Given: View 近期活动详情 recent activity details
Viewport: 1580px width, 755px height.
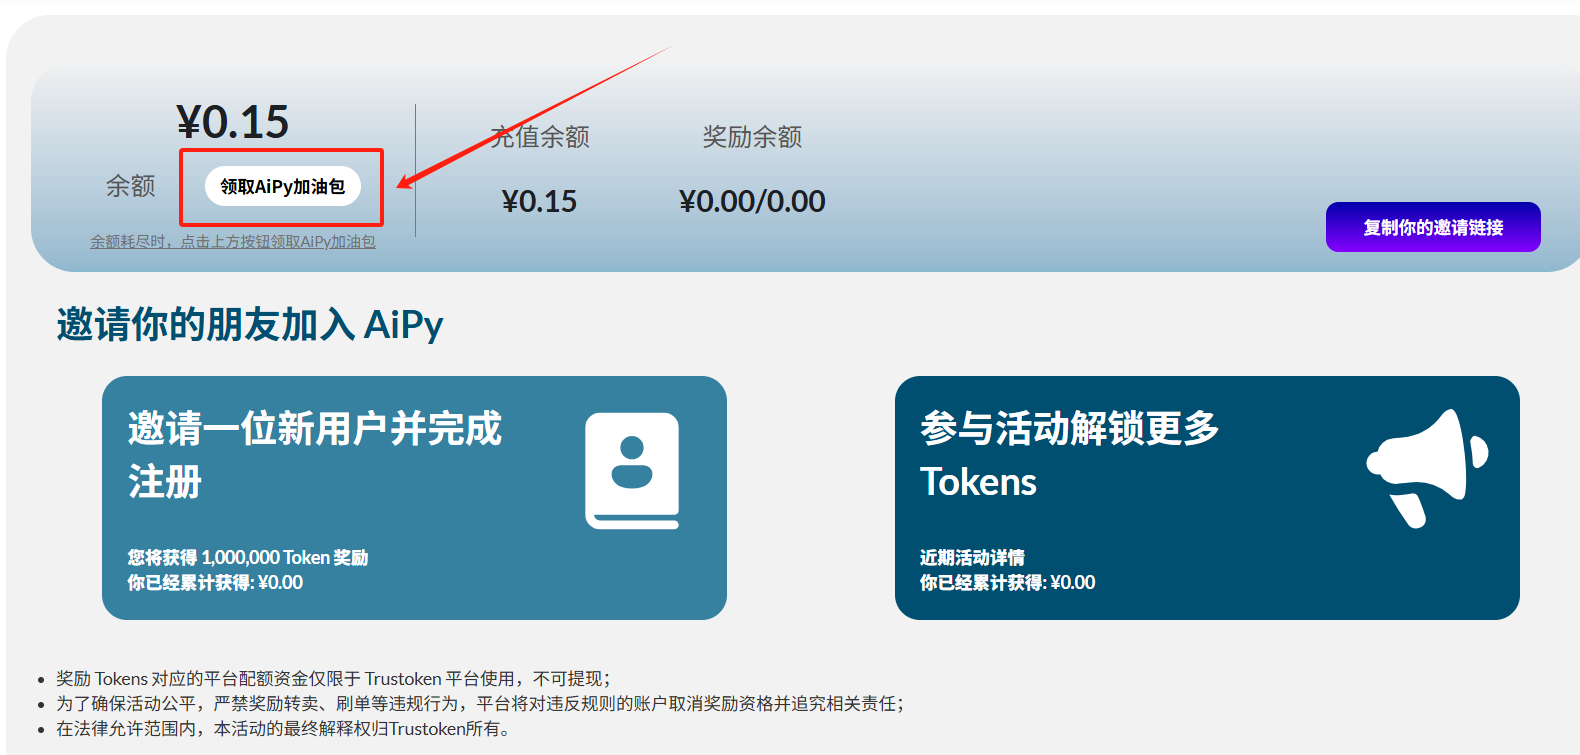Looking at the screenshot, I should 972,557.
